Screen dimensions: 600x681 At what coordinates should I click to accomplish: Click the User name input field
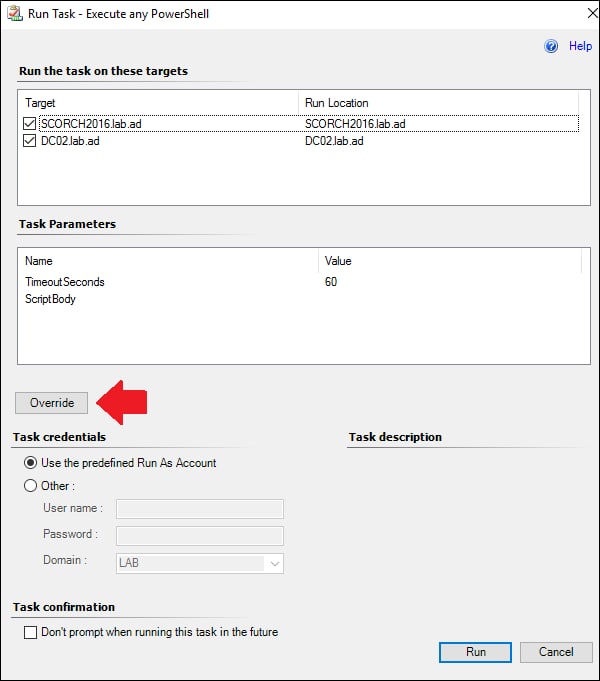[200, 509]
